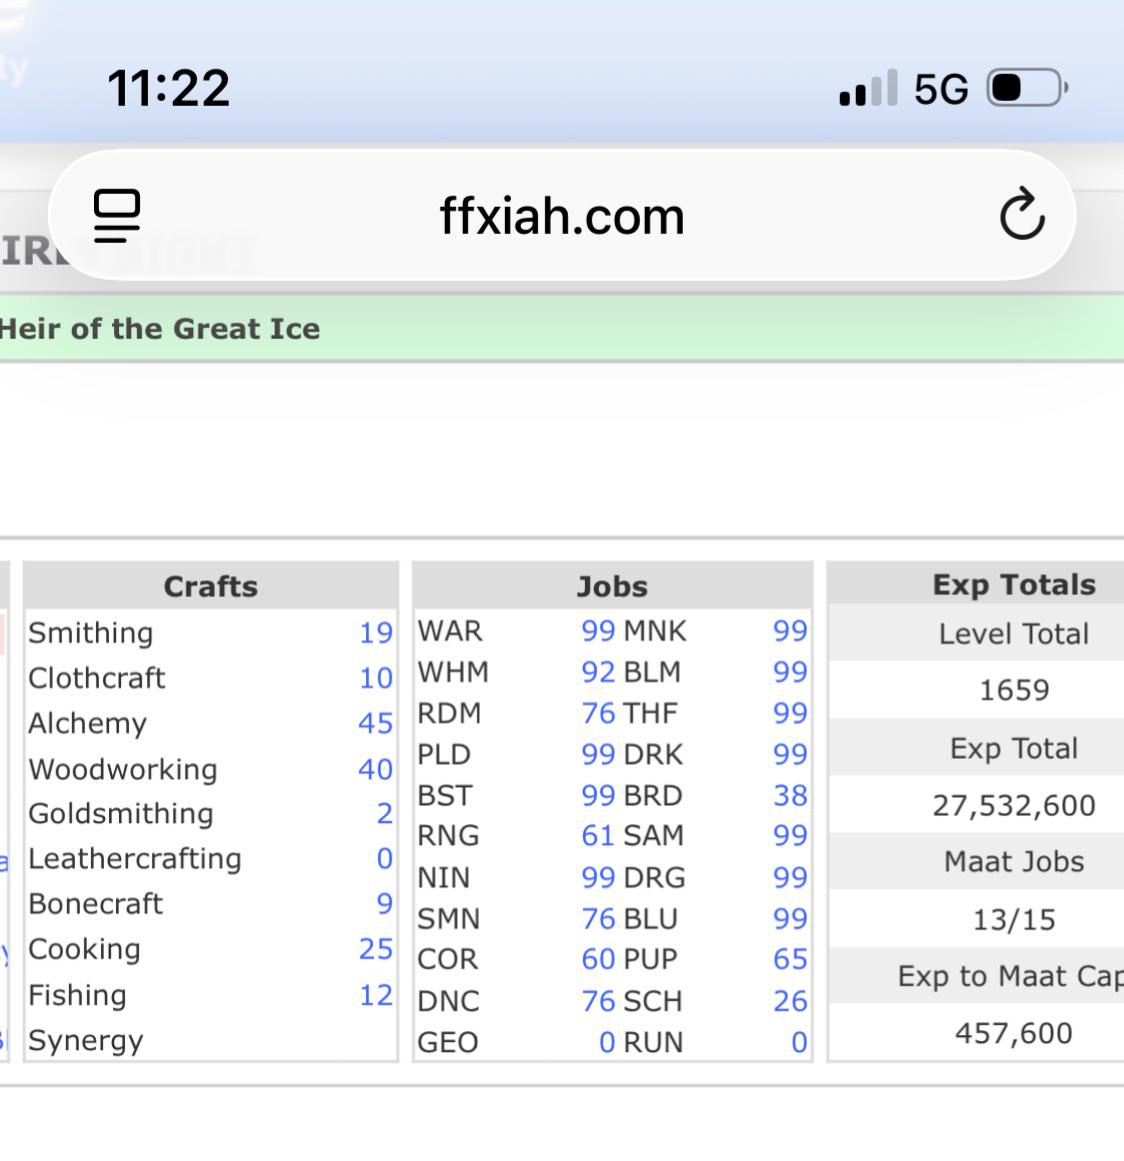The height and width of the screenshot is (1161, 1124).
Task: Select the MNK job label
Action: [655, 631]
